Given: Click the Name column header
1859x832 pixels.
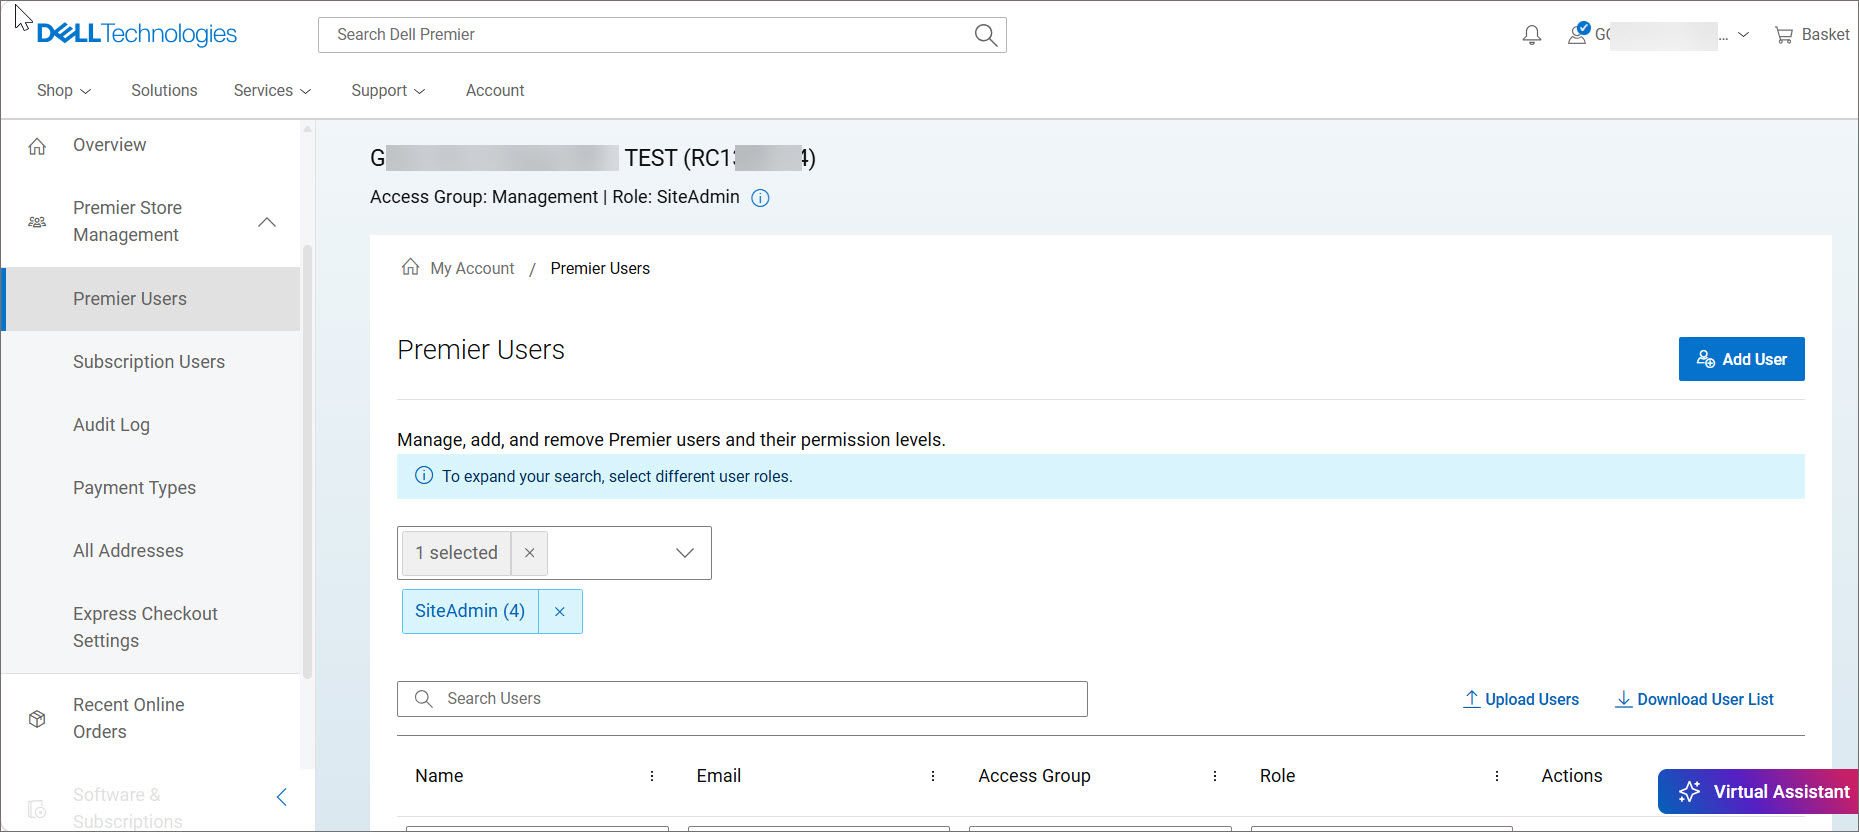Looking at the screenshot, I should click(x=439, y=776).
